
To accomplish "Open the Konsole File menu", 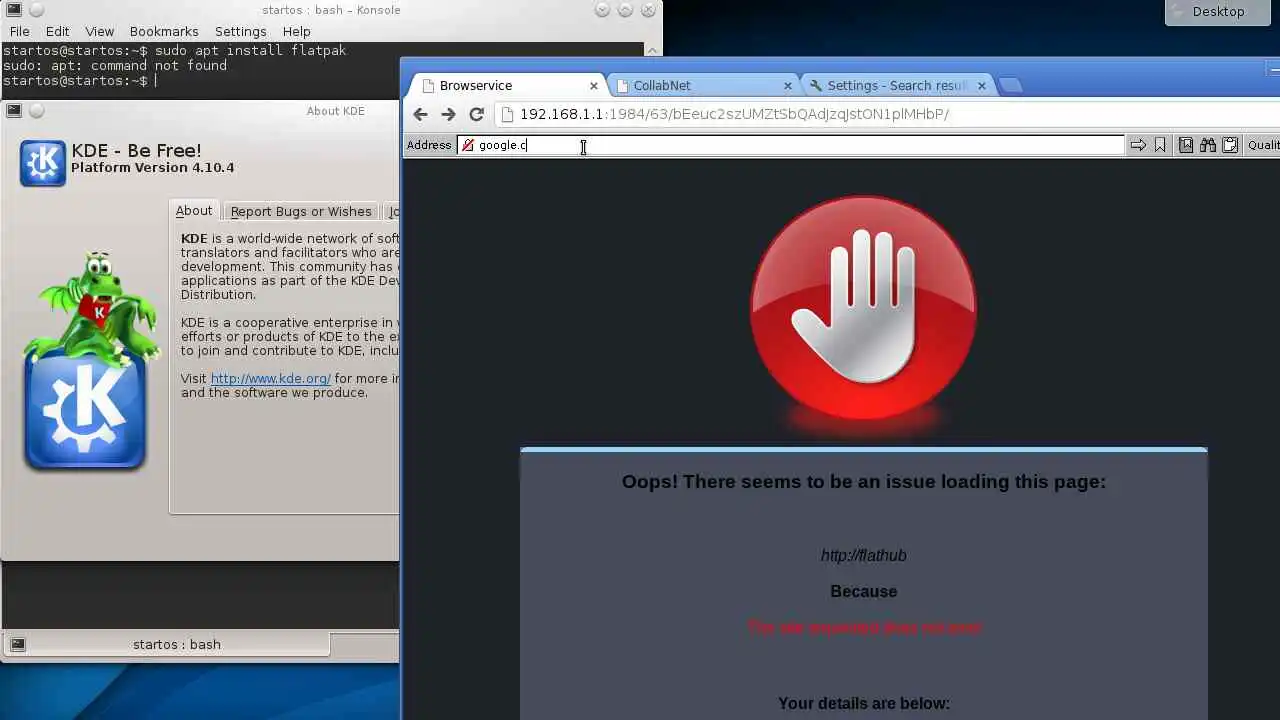I will tap(19, 32).
